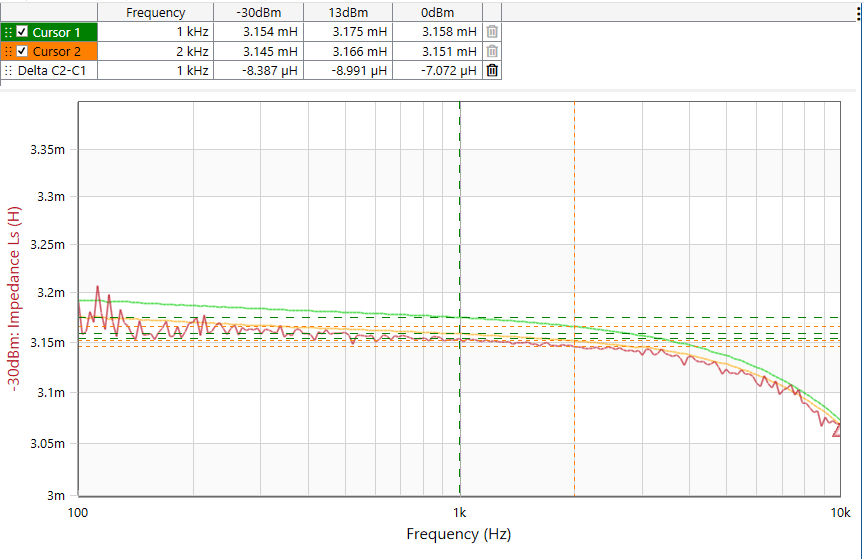Delete Cursor 1 with its trash icon

tap(492, 32)
